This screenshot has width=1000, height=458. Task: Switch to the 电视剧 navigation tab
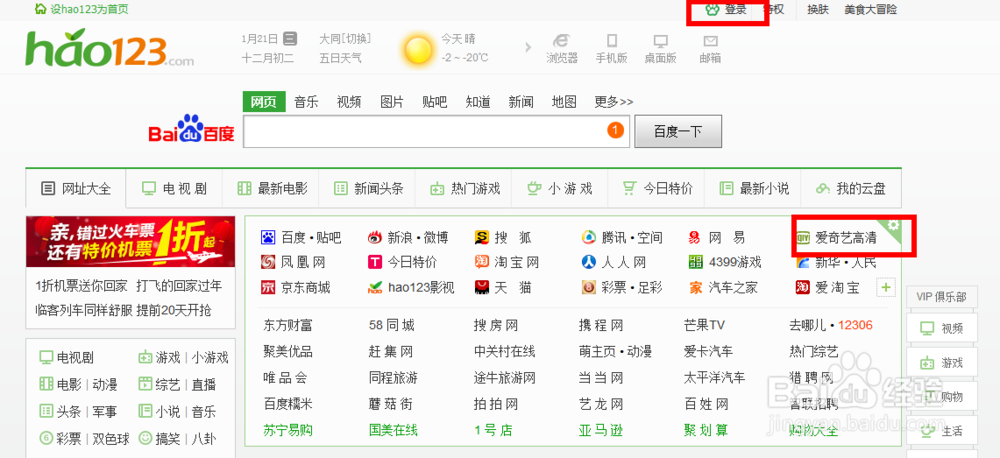pyautogui.click(x=174, y=188)
